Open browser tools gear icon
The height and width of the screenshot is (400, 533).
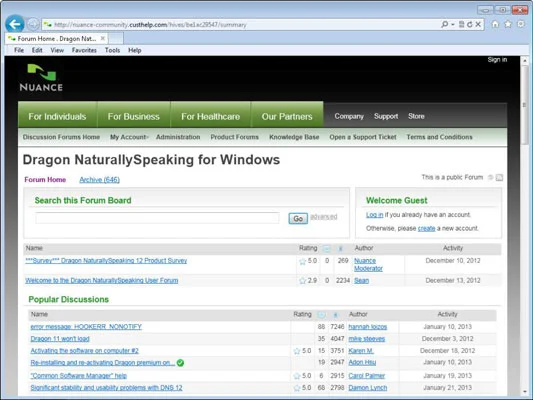520,24
